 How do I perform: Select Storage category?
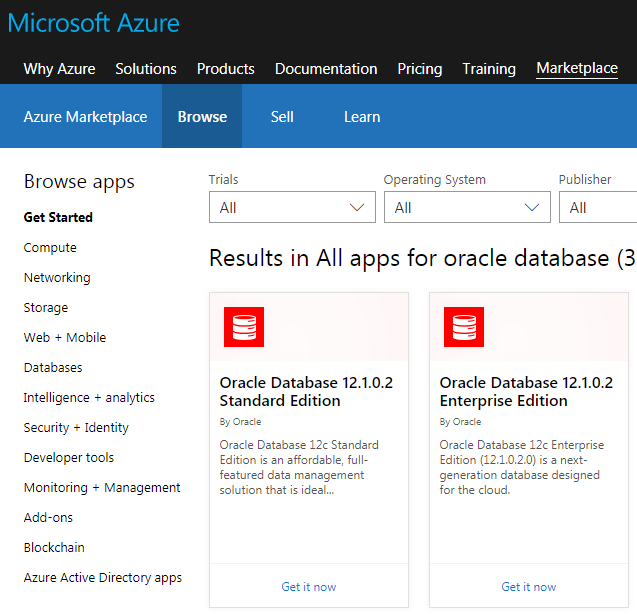tap(46, 308)
